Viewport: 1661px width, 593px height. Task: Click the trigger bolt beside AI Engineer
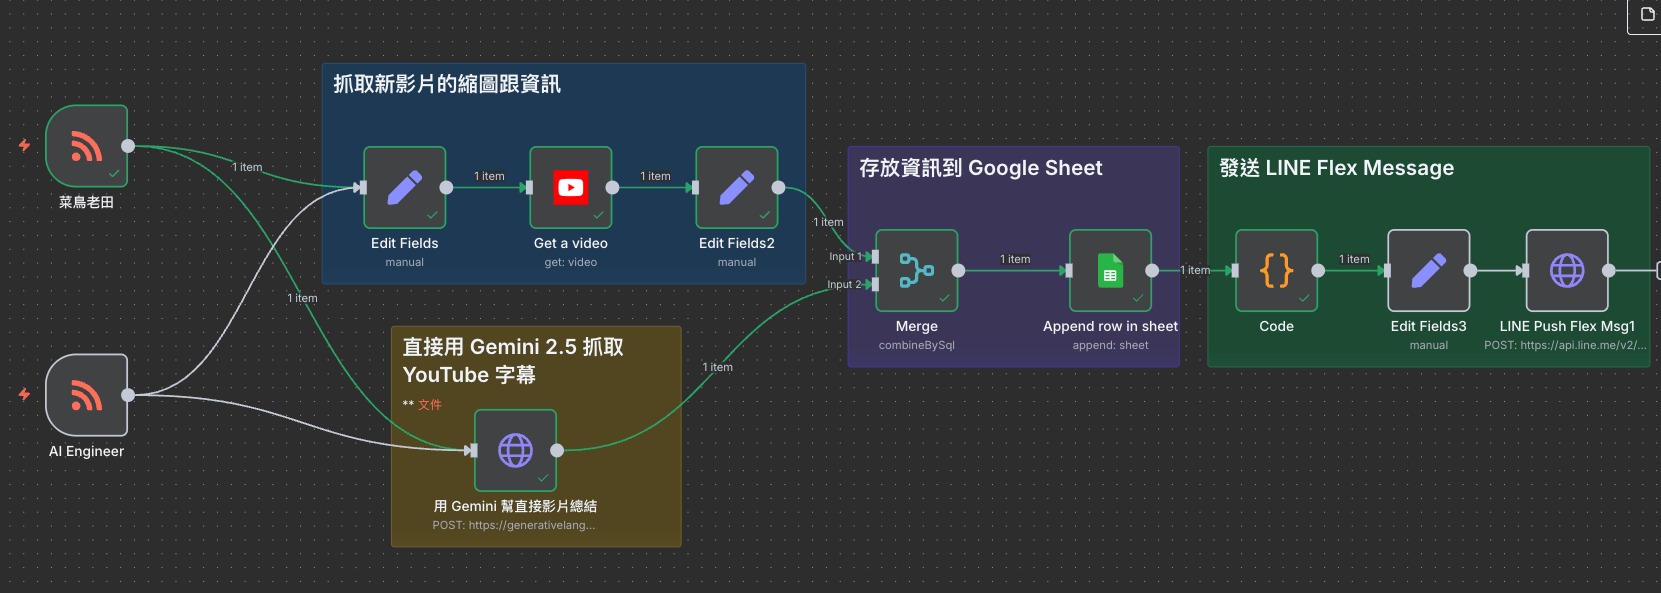click(x=24, y=394)
